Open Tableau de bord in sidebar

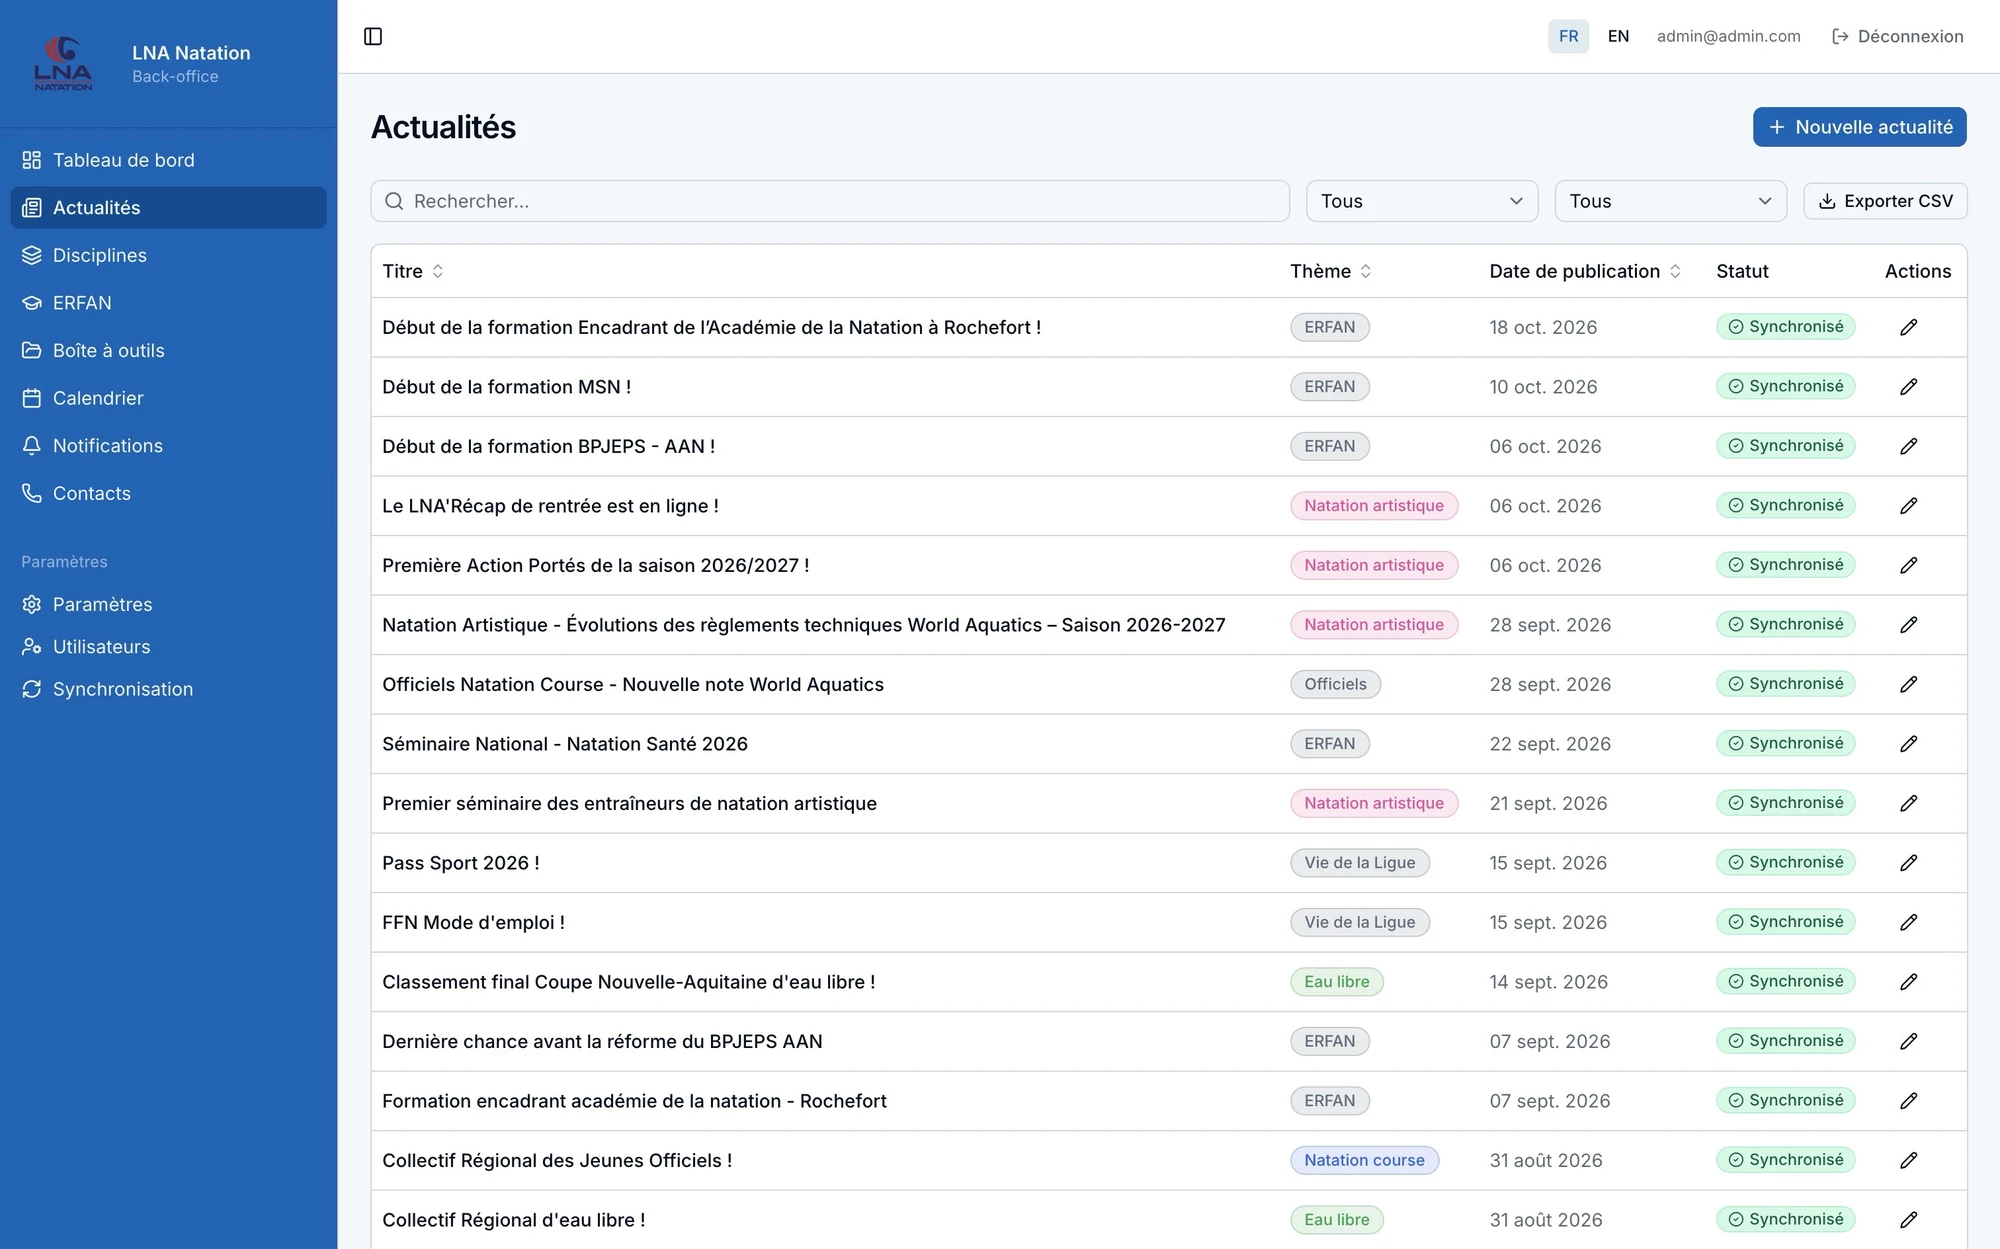coord(168,160)
